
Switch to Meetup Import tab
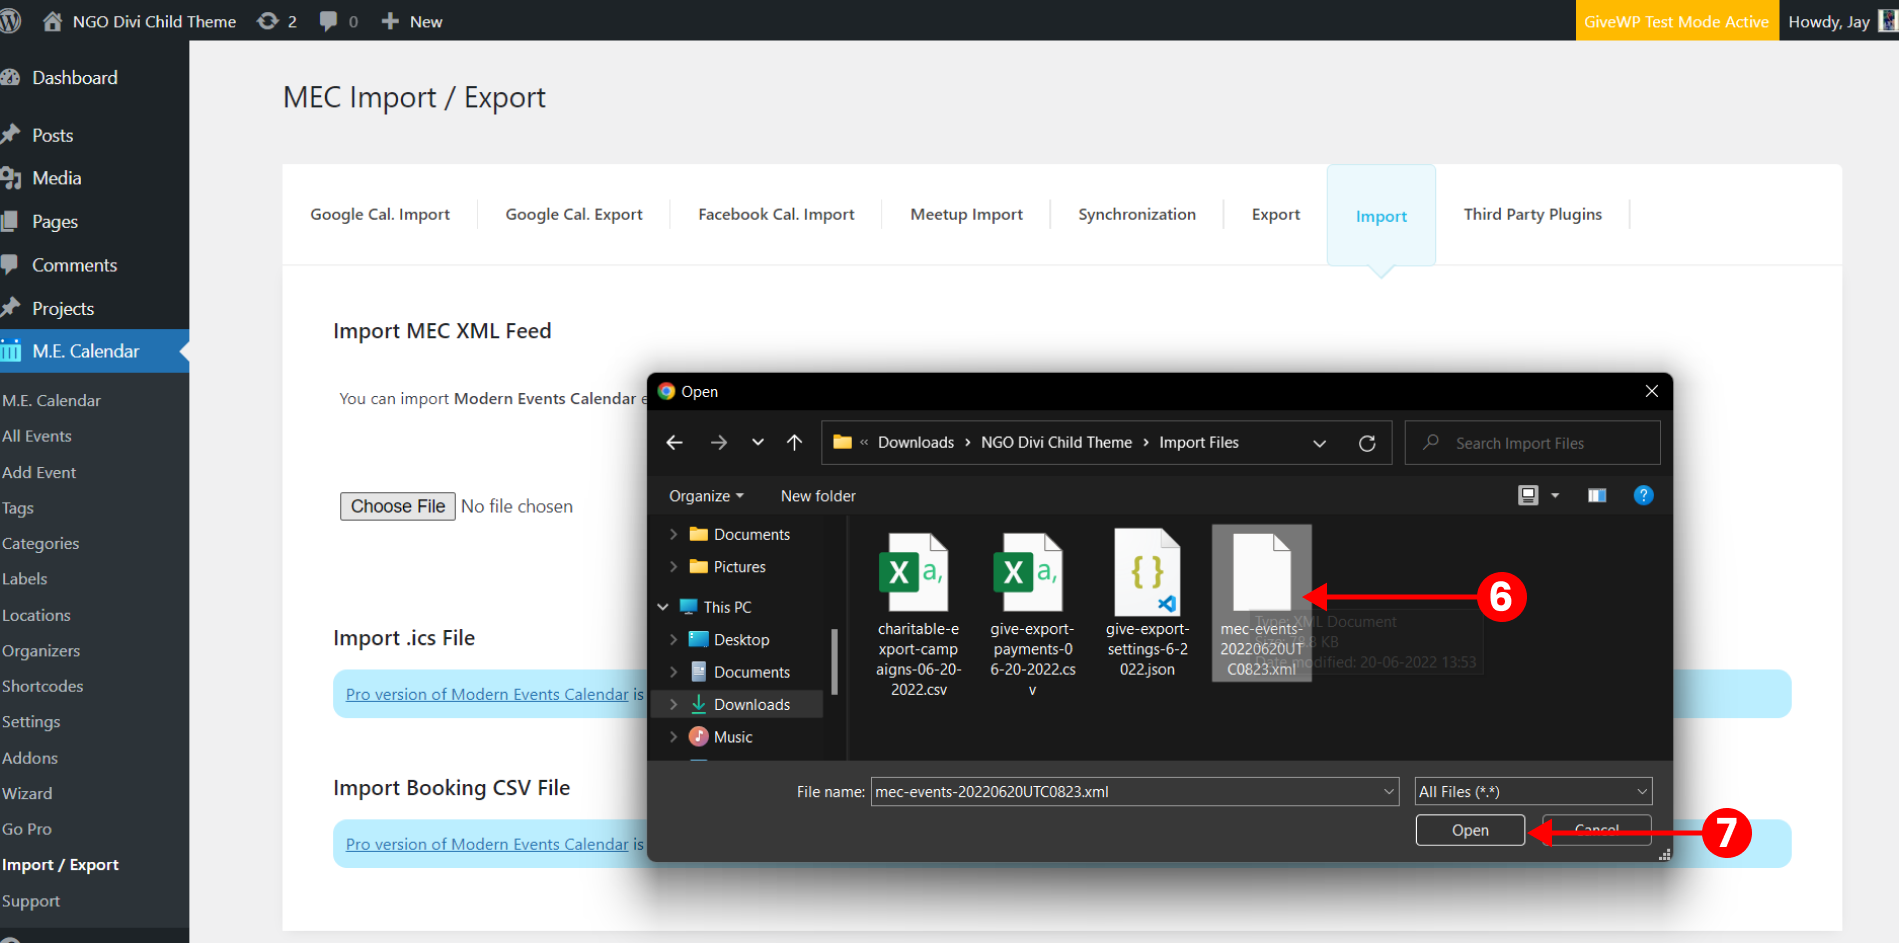[966, 214]
